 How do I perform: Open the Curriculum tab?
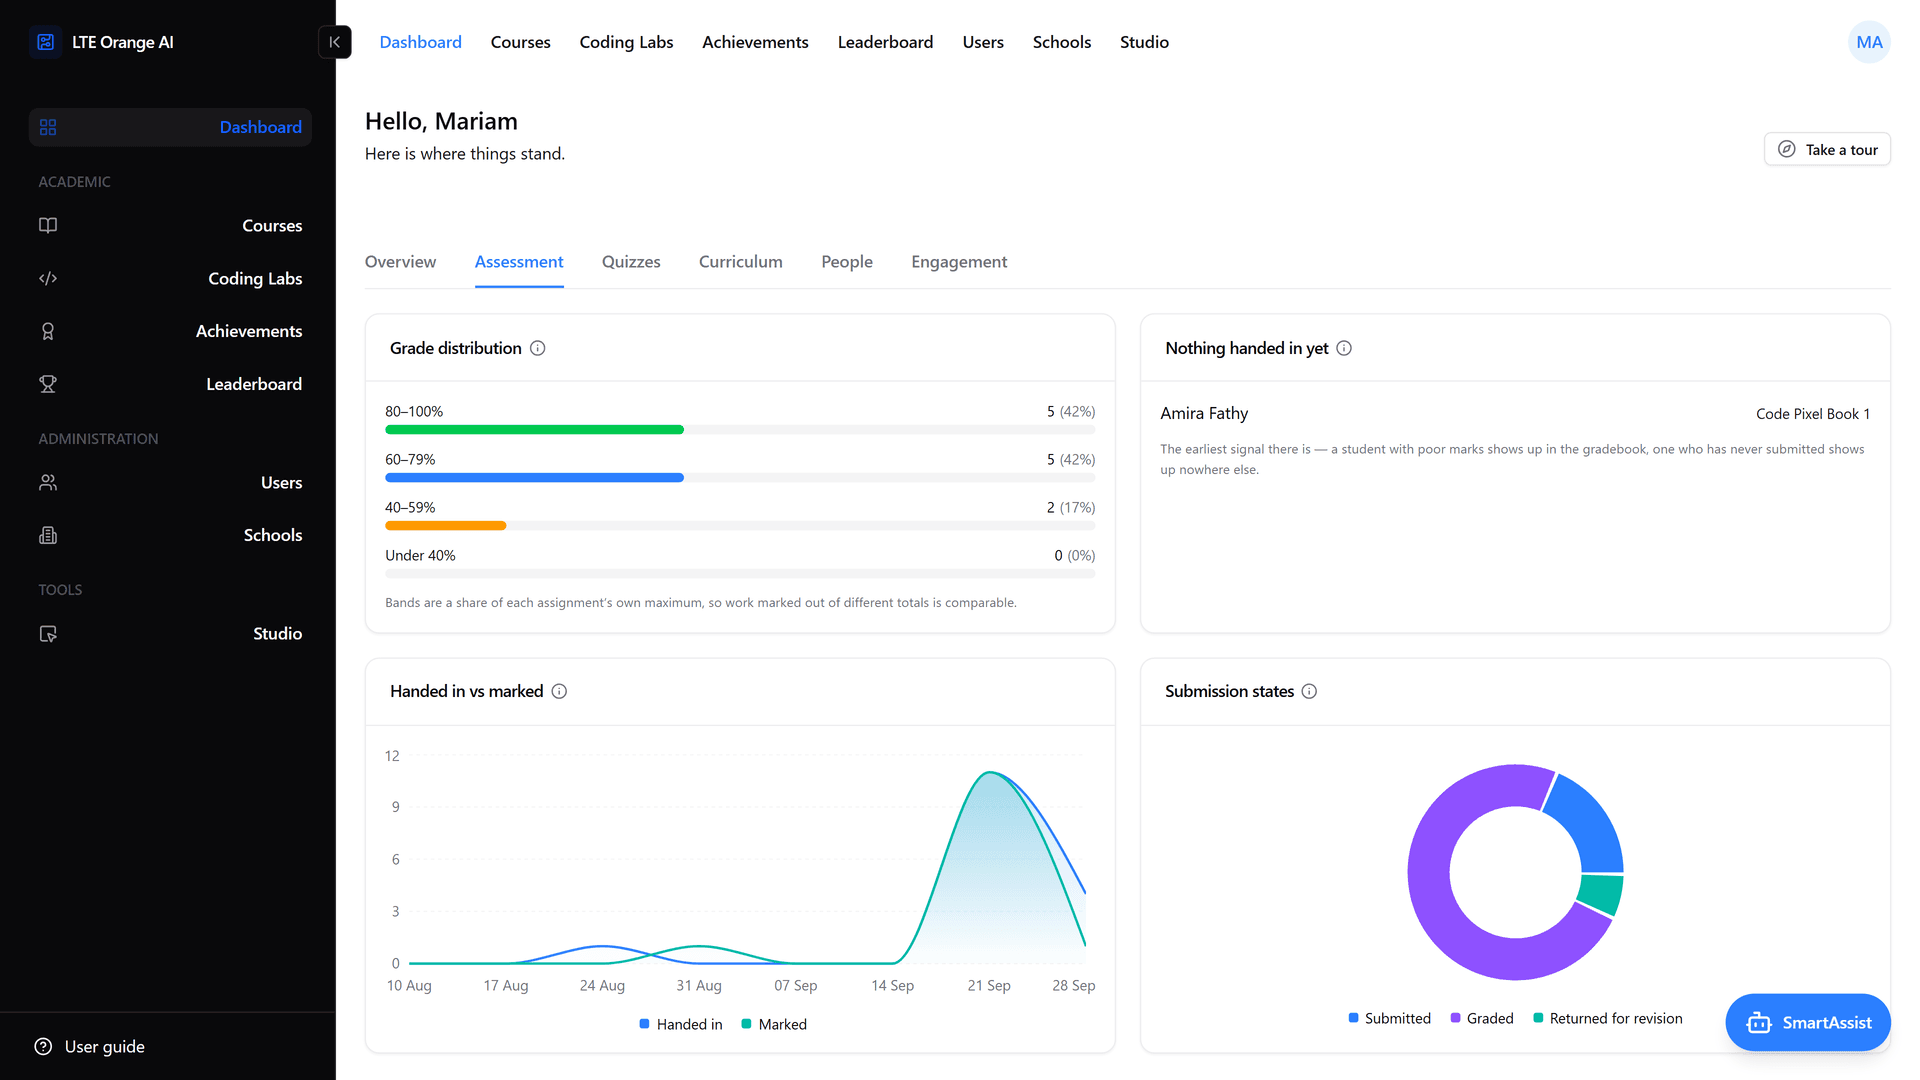click(x=740, y=262)
